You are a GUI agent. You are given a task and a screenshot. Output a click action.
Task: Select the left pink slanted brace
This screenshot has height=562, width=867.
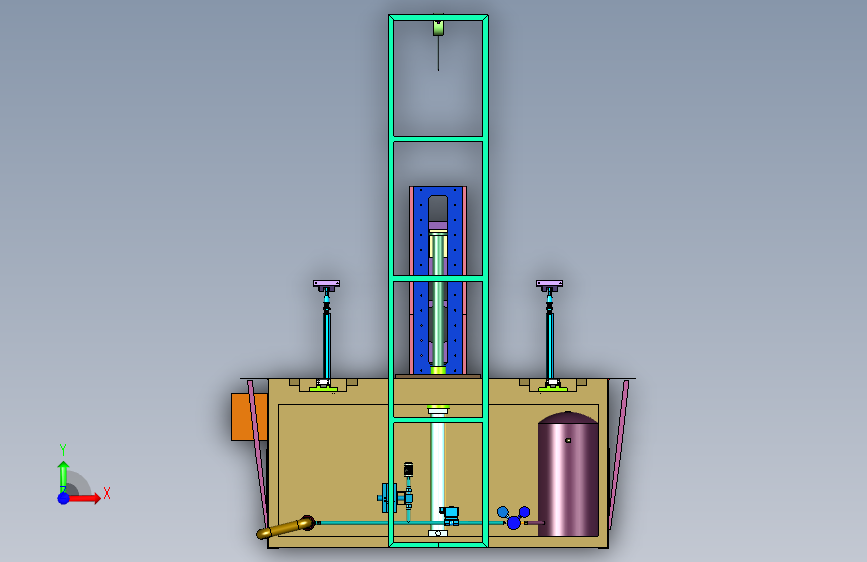pos(258,454)
